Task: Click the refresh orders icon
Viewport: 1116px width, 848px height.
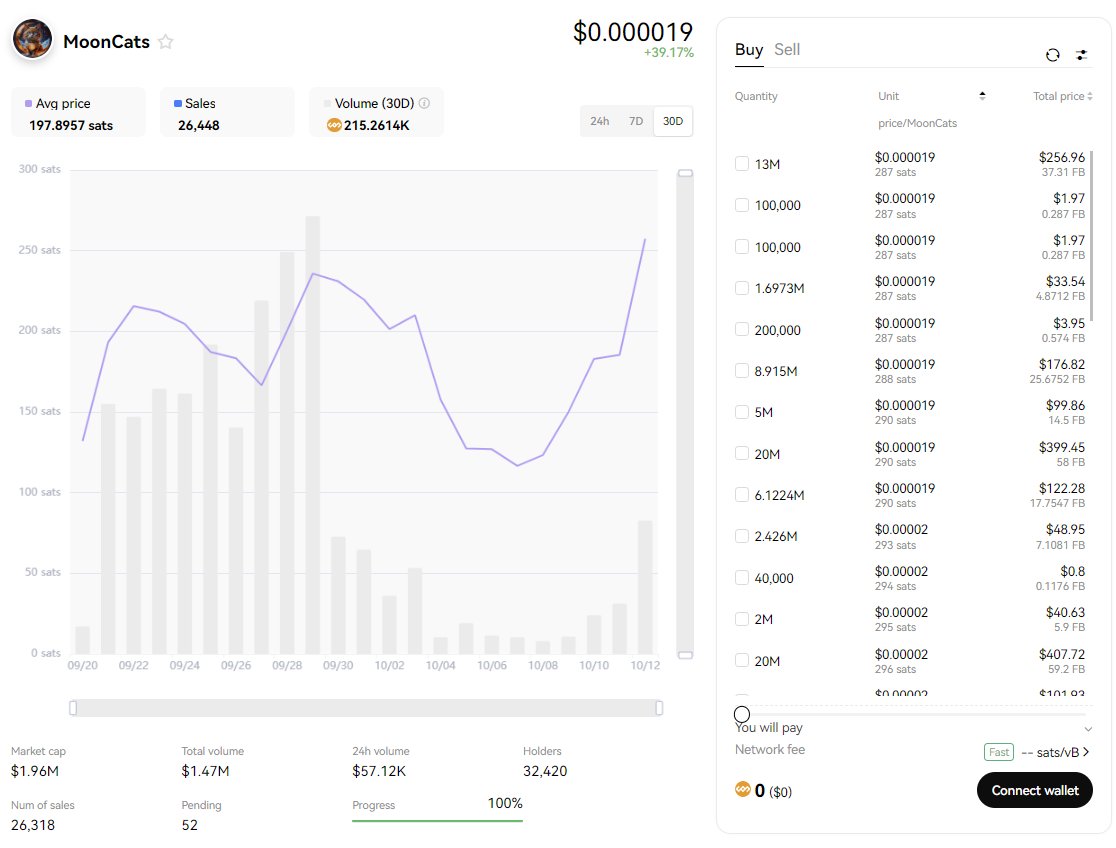Action: [1053, 56]
